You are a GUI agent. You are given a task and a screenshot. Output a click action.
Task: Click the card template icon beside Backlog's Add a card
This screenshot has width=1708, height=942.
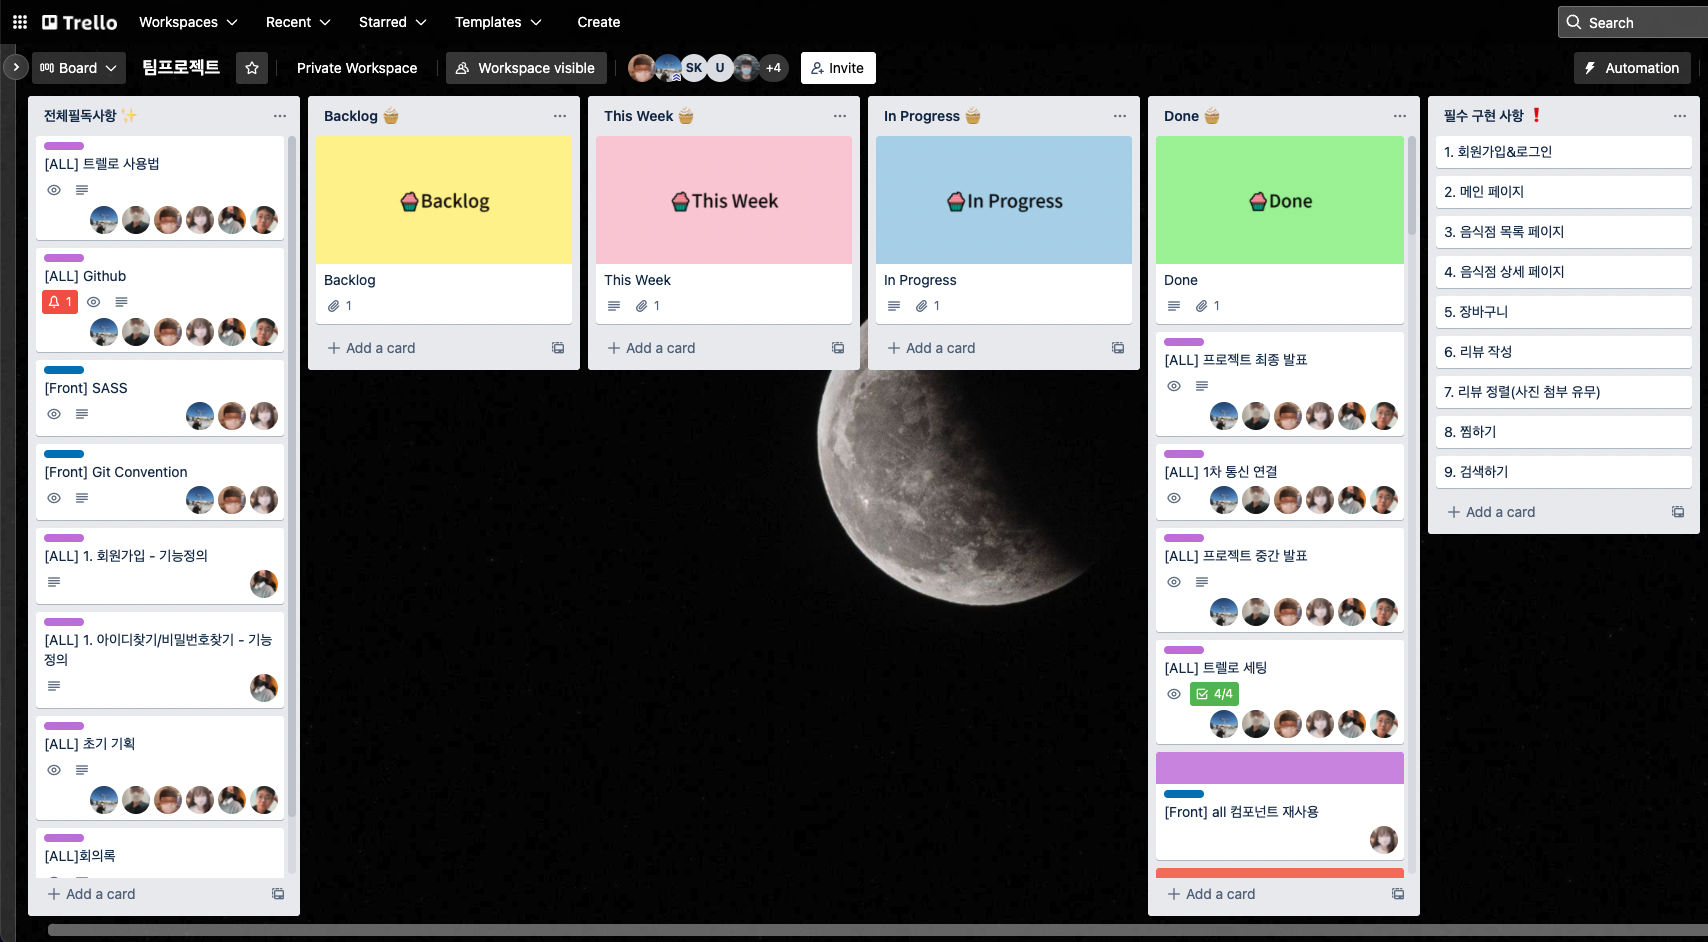pyautogui.click(x=558, y=347)
